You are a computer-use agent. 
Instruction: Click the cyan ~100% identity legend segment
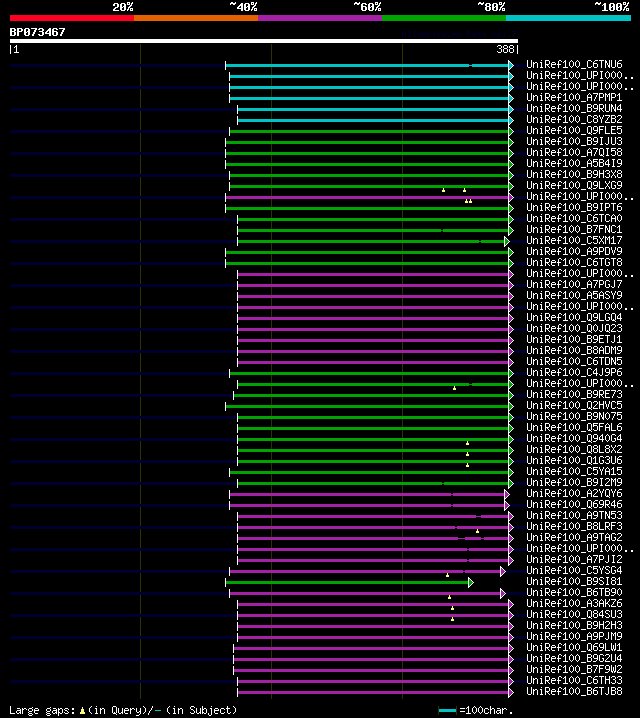click(x=568, y=18)
